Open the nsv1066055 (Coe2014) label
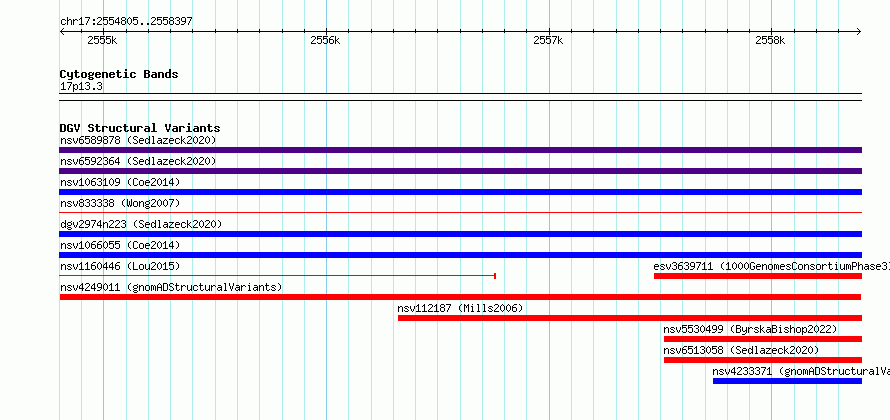This screenshot has height=420, width=890. 120,245
